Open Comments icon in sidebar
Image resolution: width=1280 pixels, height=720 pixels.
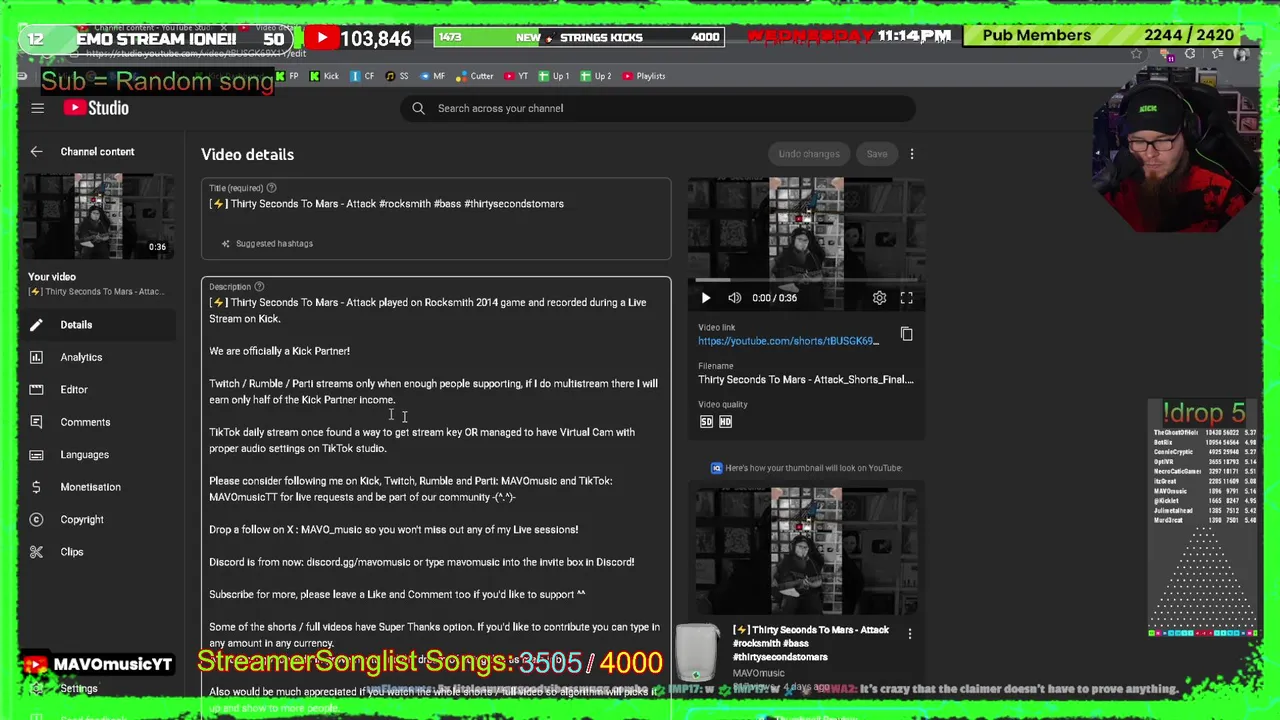click(36, 422)
